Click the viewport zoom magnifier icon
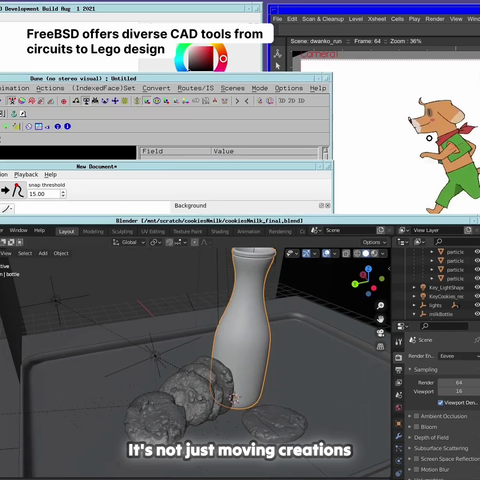480x480 pixels. [380, 306]
